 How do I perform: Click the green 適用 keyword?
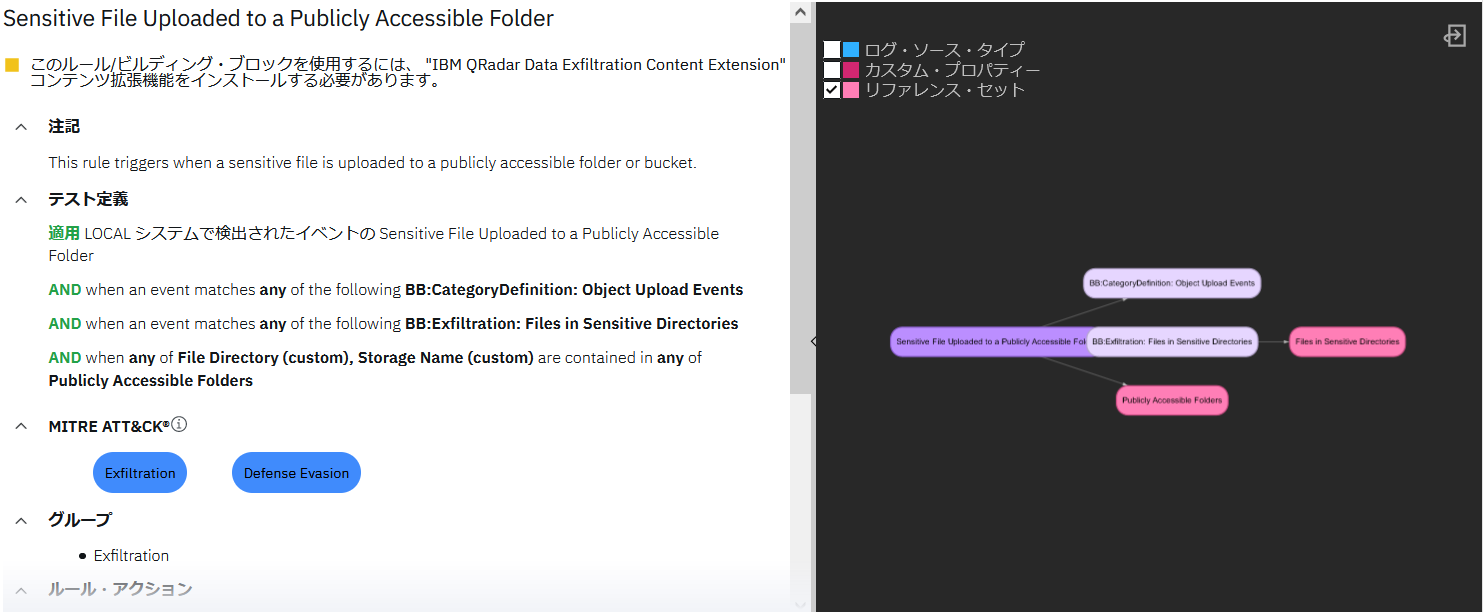coord(64,234)
